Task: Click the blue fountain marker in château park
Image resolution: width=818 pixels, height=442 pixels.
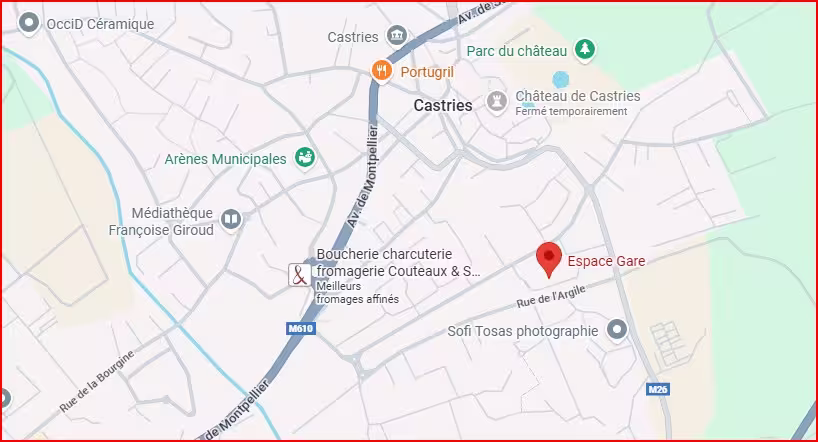Action: [561, 79]
